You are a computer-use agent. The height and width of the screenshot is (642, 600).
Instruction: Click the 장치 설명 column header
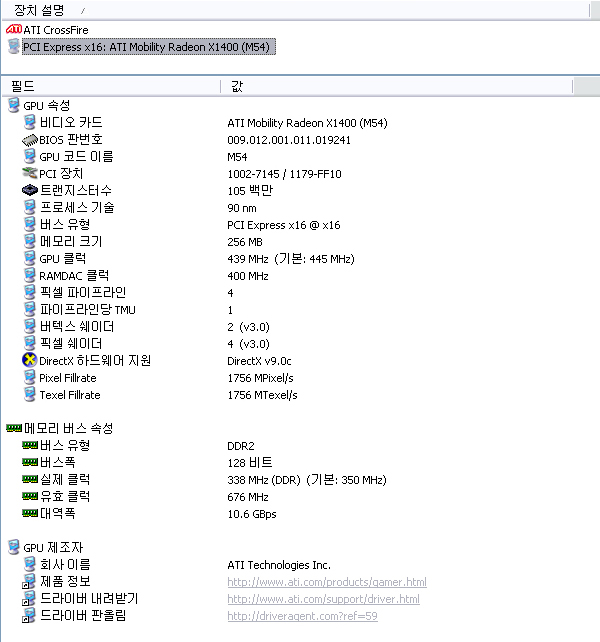coord(39,10)
